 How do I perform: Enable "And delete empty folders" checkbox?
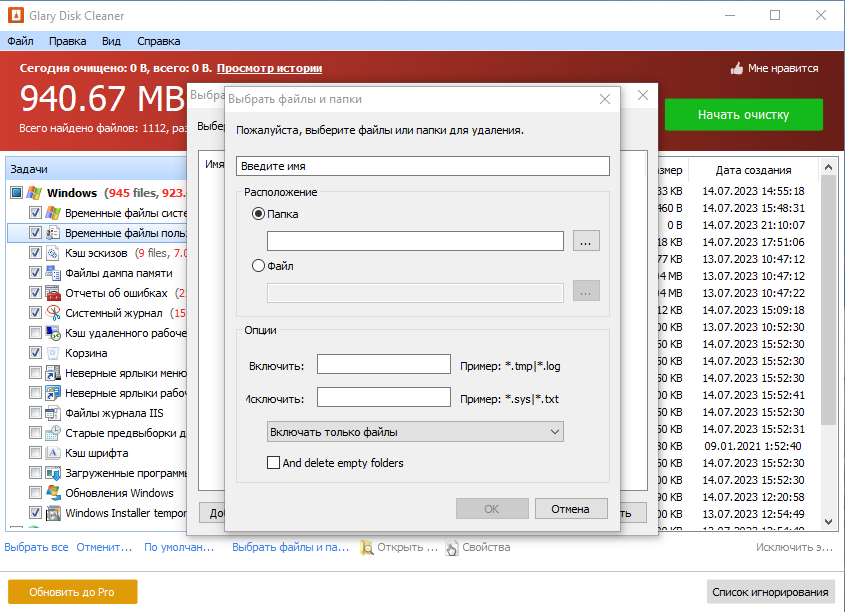pyautogui.click(x=273, y=463)
